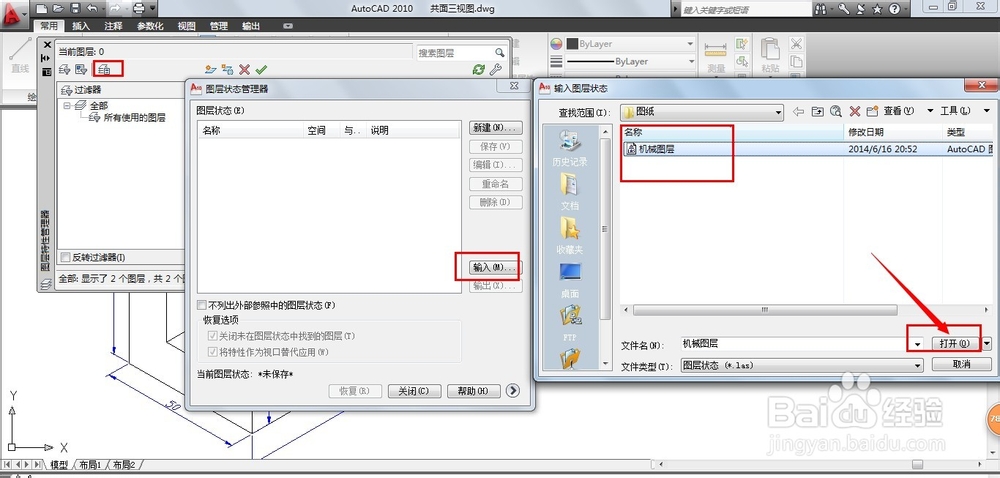
Task: Click the search the web icon in import dialog
Action: tap(836, 112)
